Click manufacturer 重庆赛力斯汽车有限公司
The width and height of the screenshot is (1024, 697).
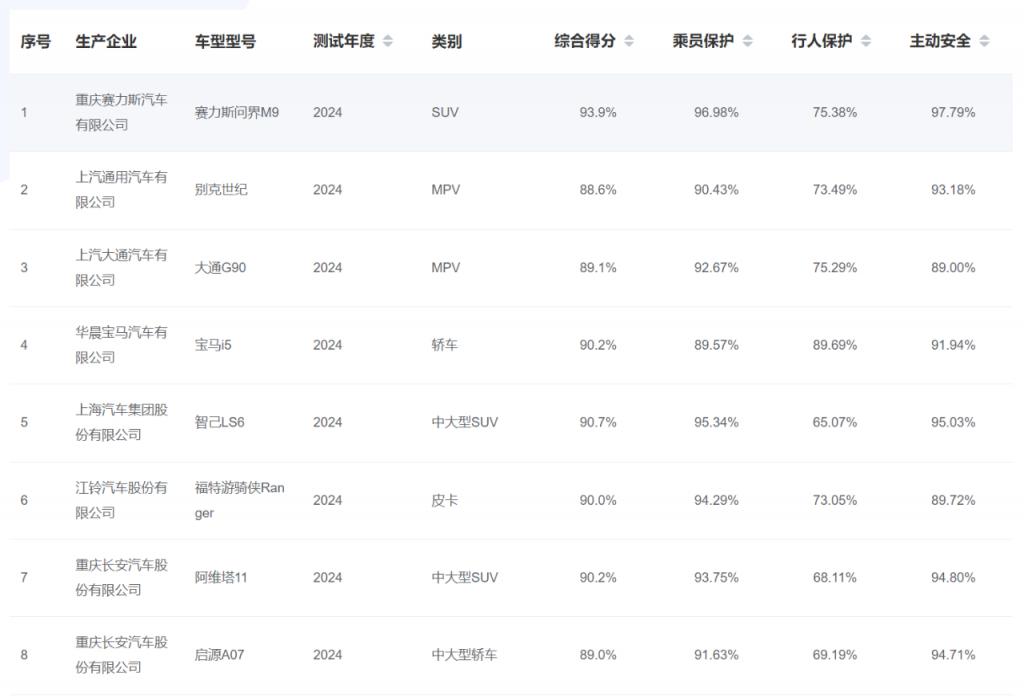click(x=121, y=112)
